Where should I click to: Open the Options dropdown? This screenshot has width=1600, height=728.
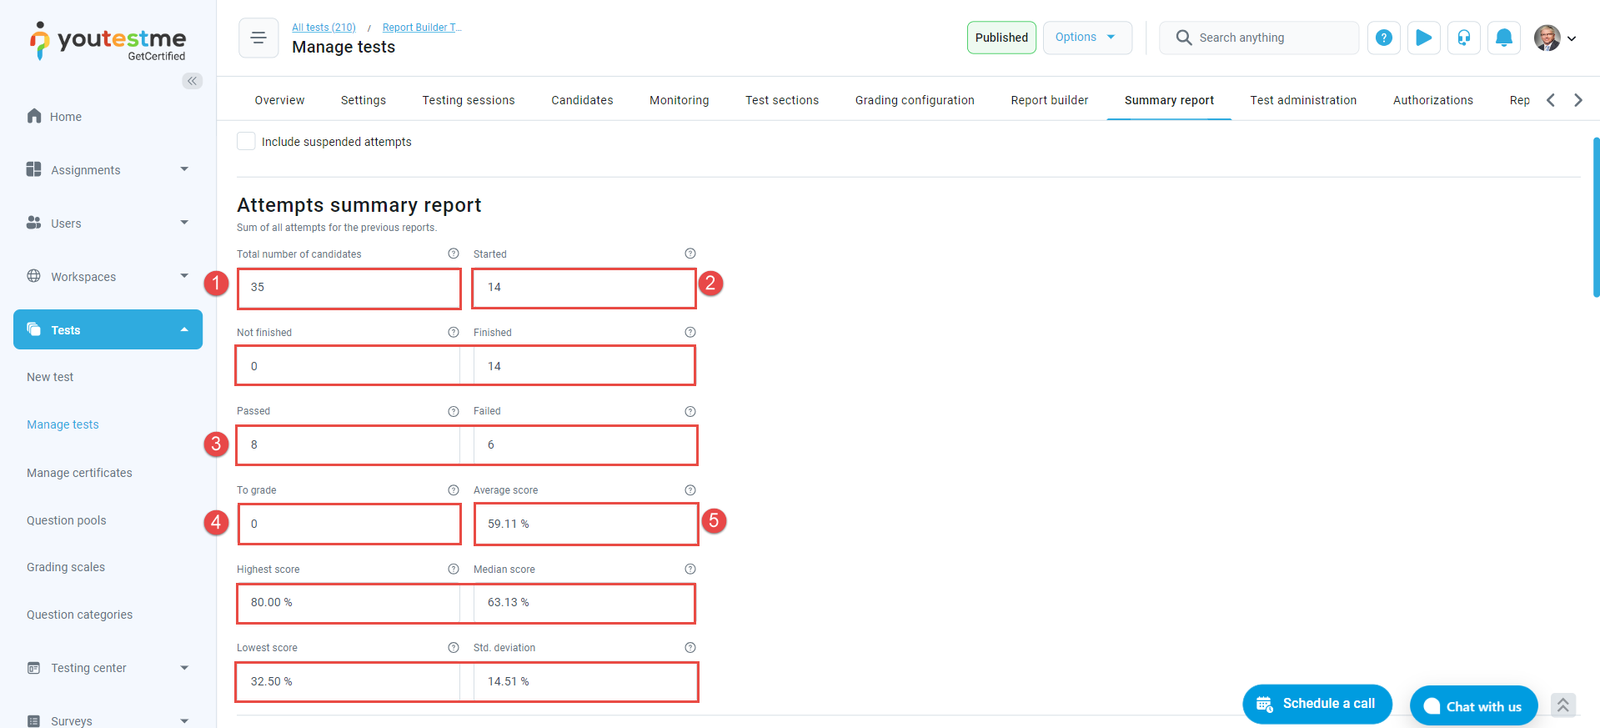(x=1086, y=38)
